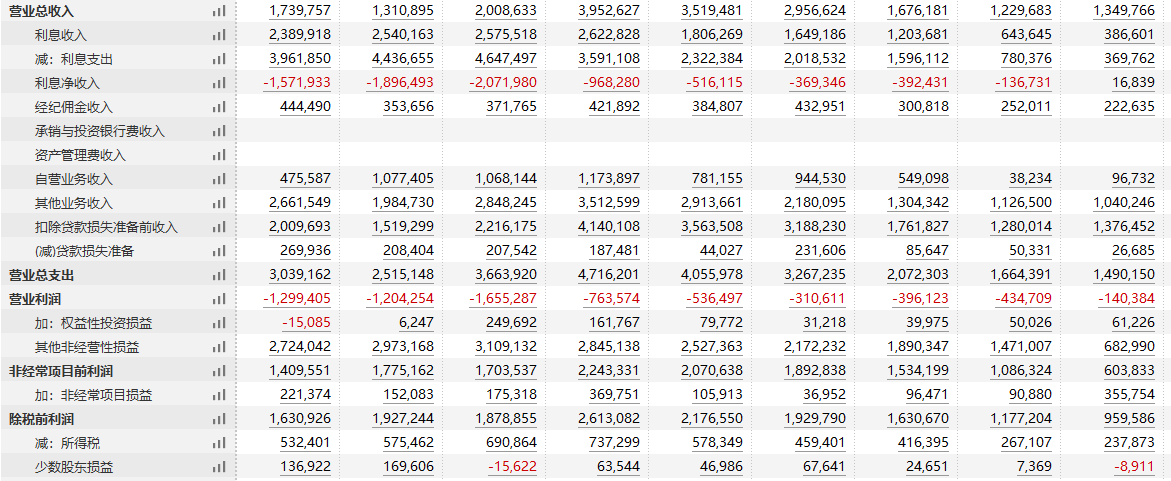Viewport: 1171px width, 481px height.
Task: Show chart for 少数股东损益 row
Action: click(x=218, y=468)
